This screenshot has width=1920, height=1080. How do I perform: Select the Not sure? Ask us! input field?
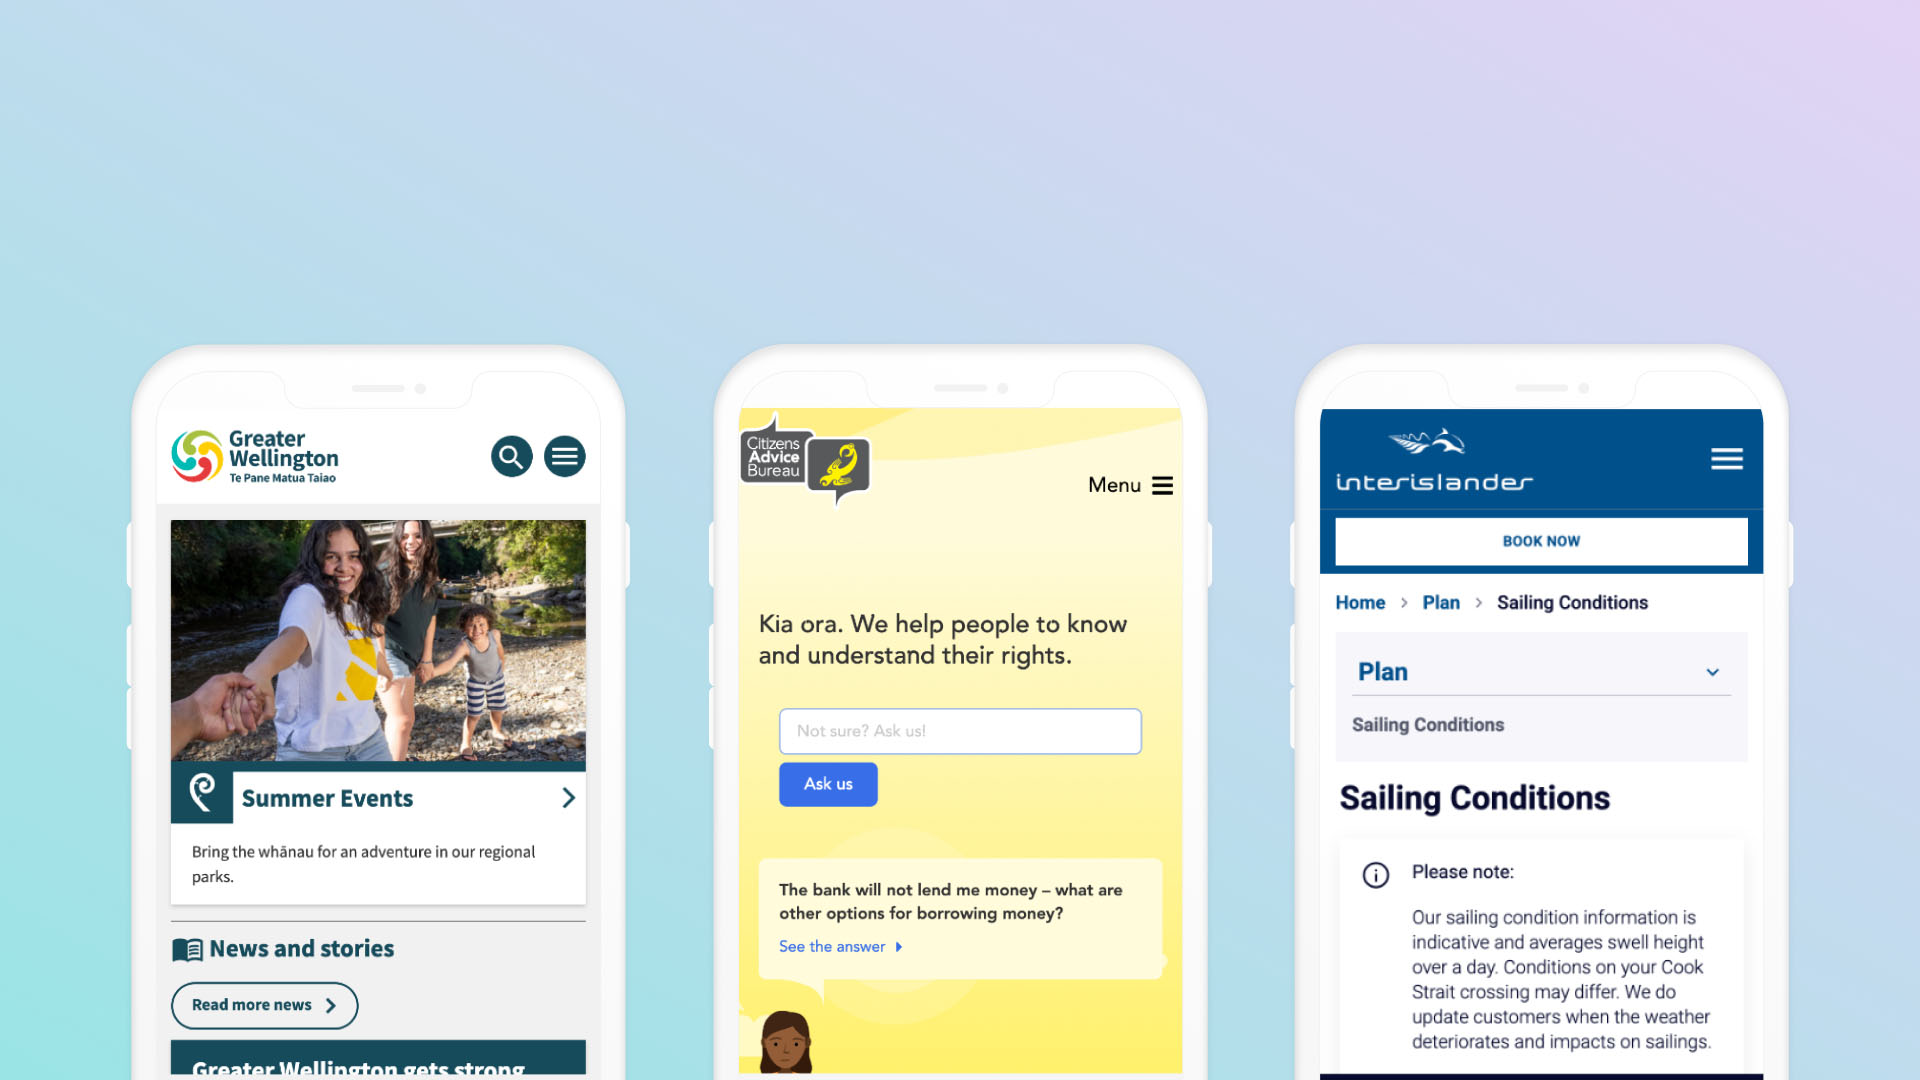point(960,731)
